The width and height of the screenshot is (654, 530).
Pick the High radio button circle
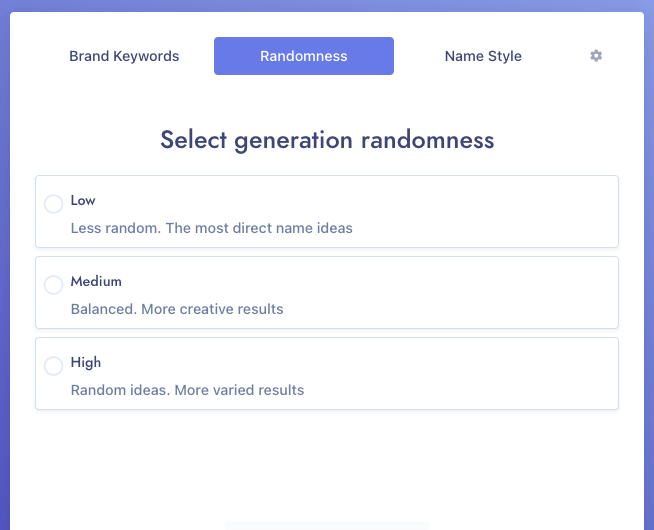tap(54, 366)
